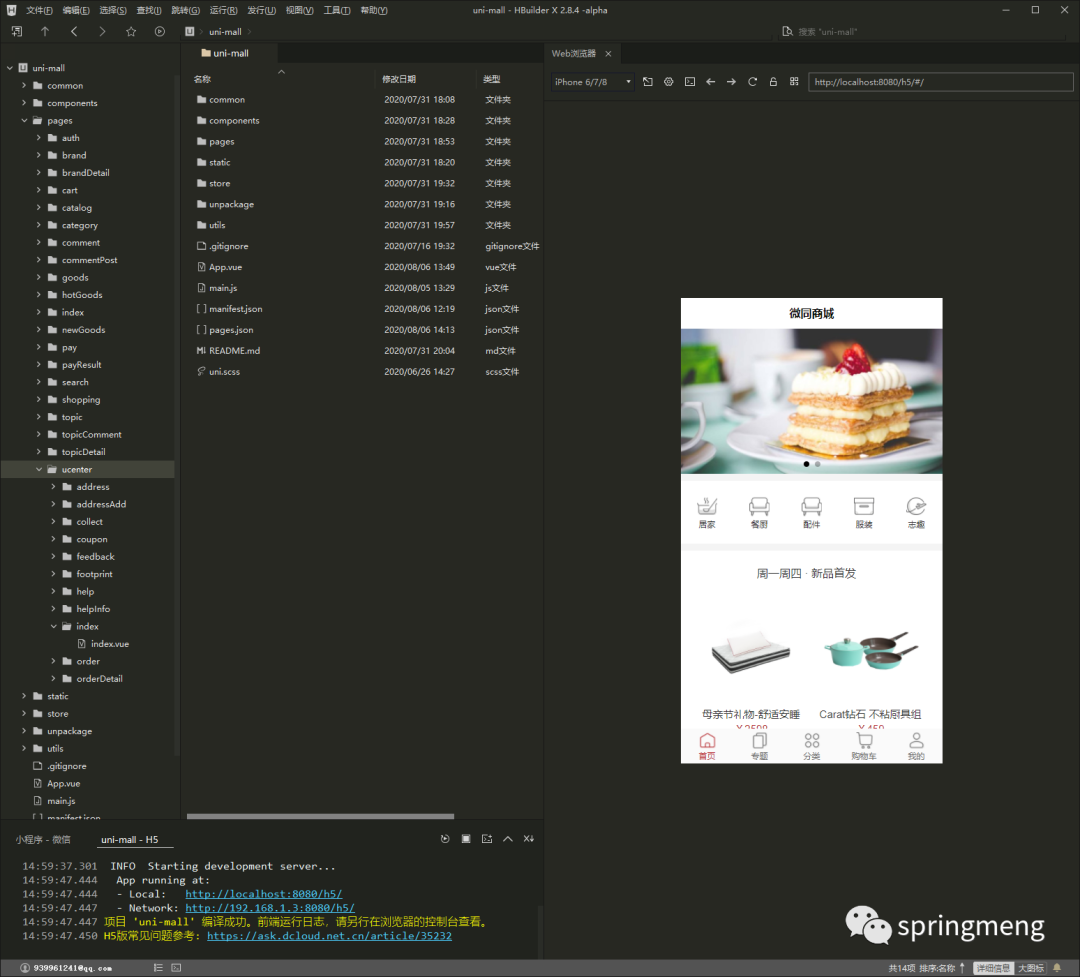1080x977 pixels.
Task: Collapse the console panel with up chevron
Action: pos(508,839)
